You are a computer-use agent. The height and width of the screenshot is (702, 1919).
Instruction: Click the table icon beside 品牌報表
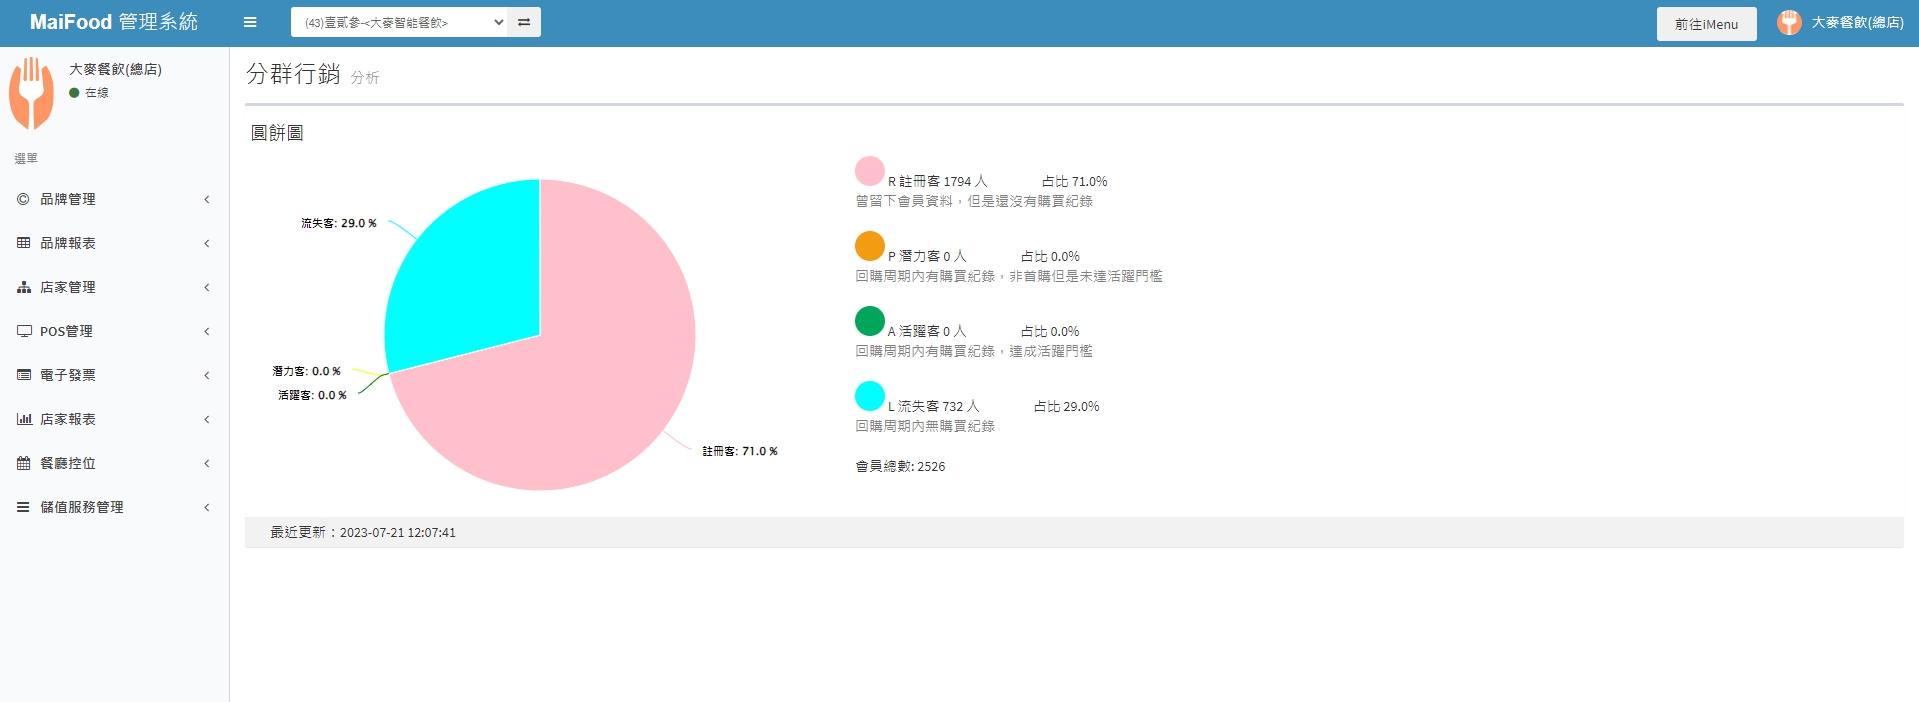pyautogui.click(x=24, y=243)
